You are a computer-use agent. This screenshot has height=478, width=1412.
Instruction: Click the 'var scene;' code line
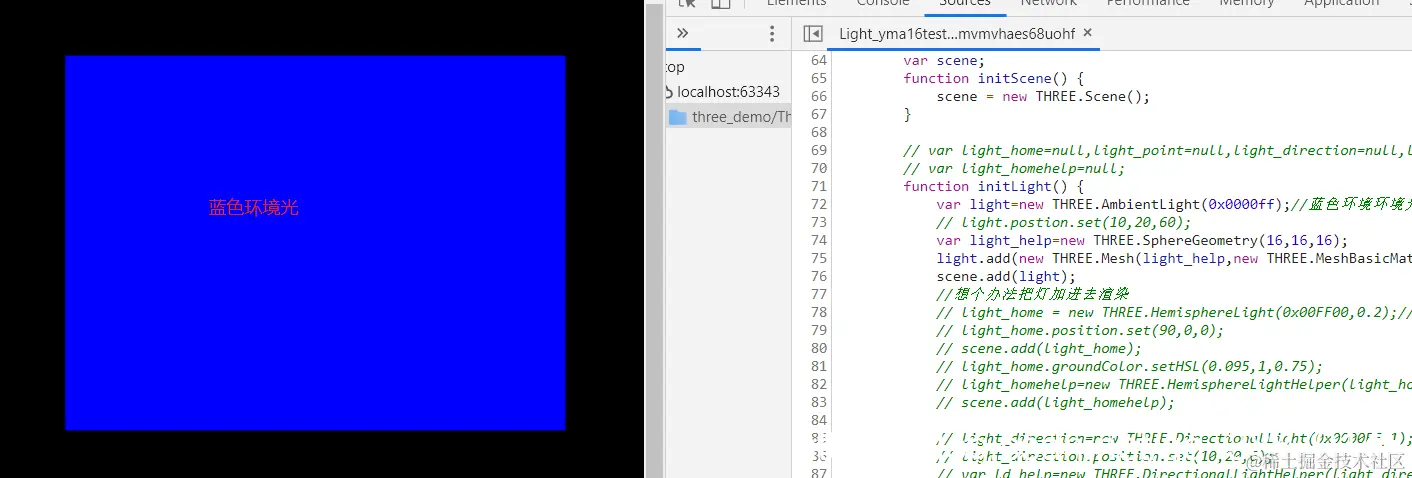[944, 60]
